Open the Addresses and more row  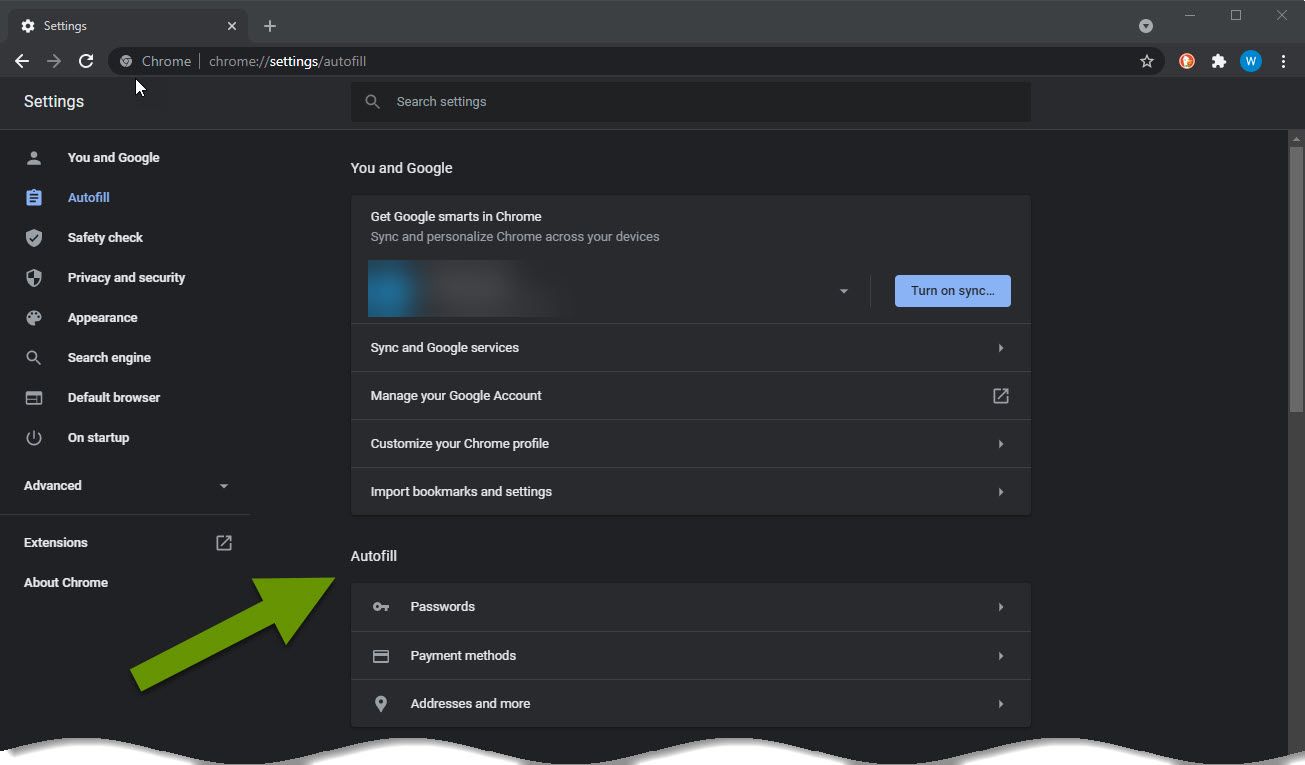point(691,704)
